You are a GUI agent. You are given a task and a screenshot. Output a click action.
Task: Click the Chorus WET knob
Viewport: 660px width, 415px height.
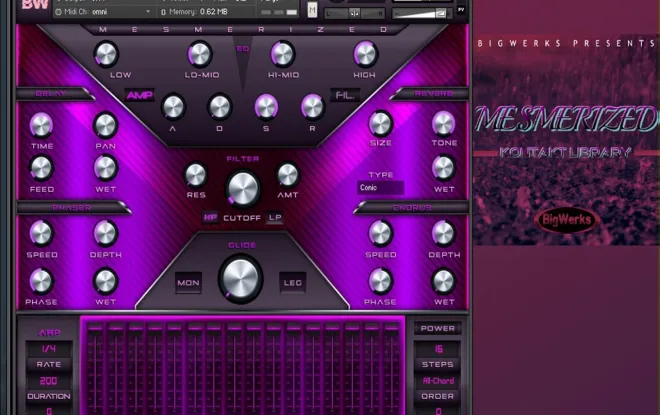tap(444, 281)
